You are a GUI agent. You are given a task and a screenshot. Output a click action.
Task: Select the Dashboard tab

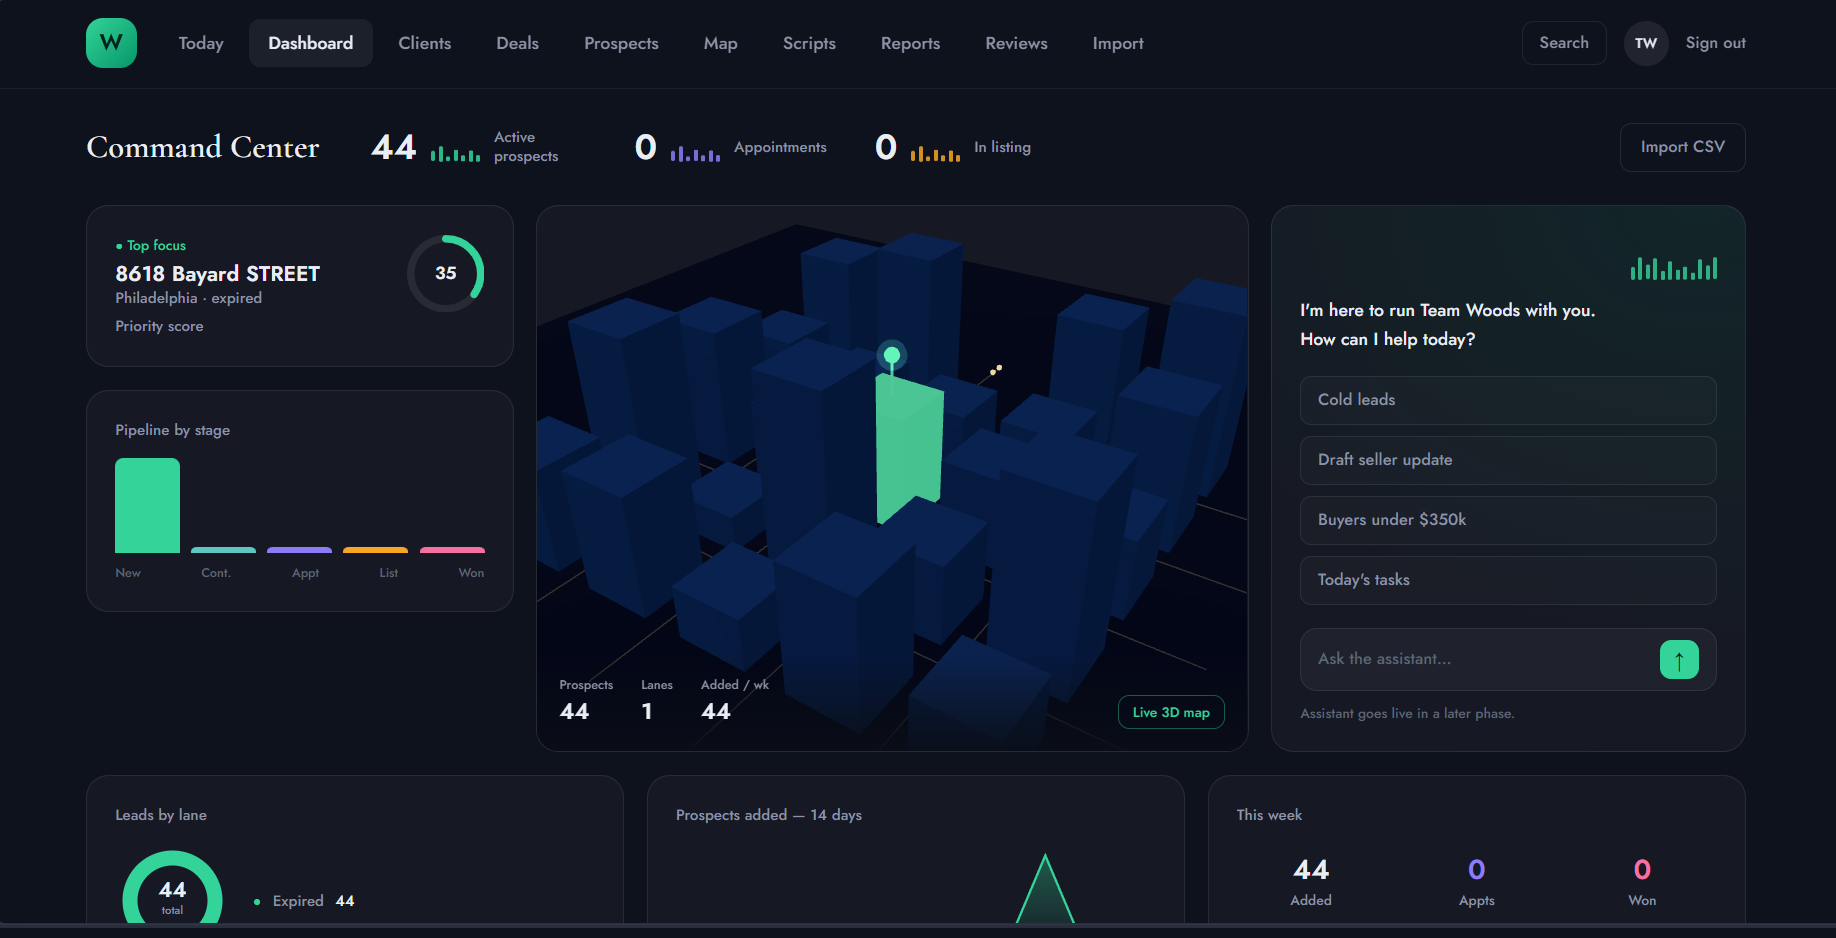311,43
